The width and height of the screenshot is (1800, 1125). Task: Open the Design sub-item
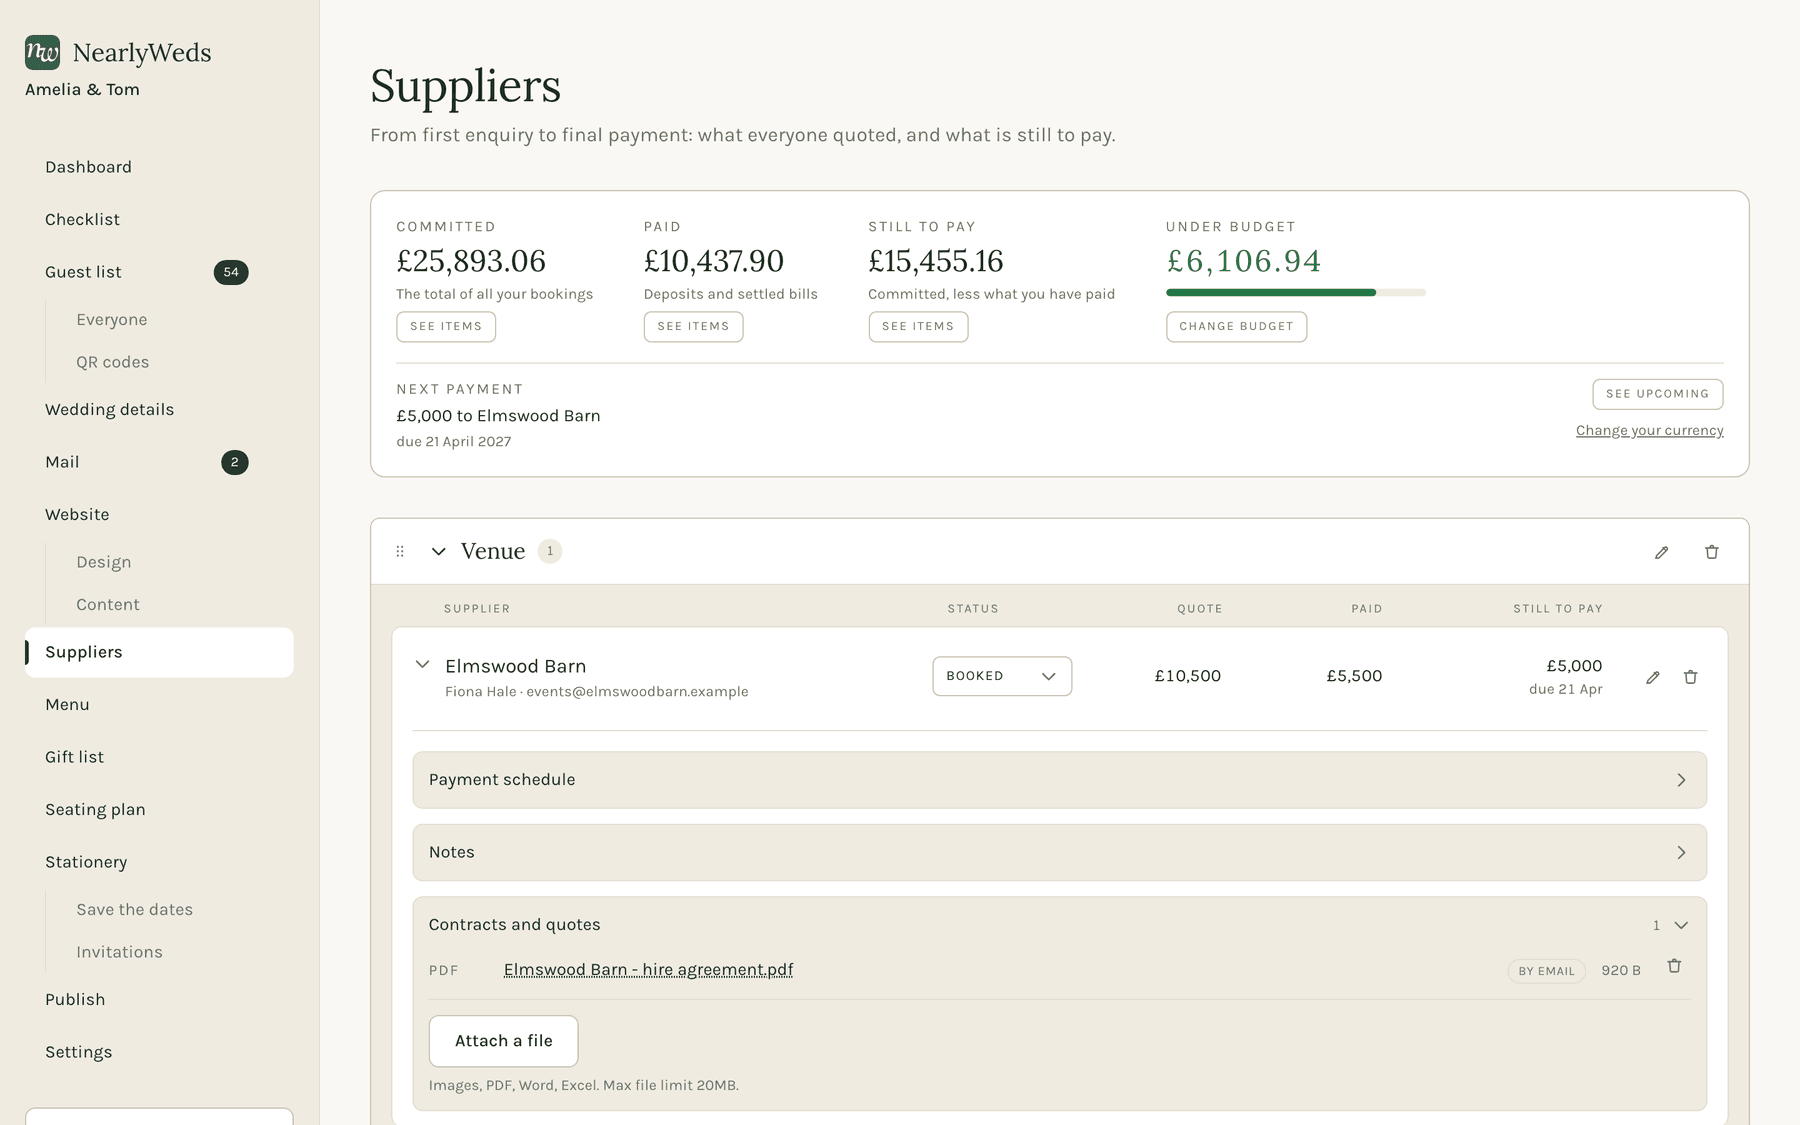point(103,562)
